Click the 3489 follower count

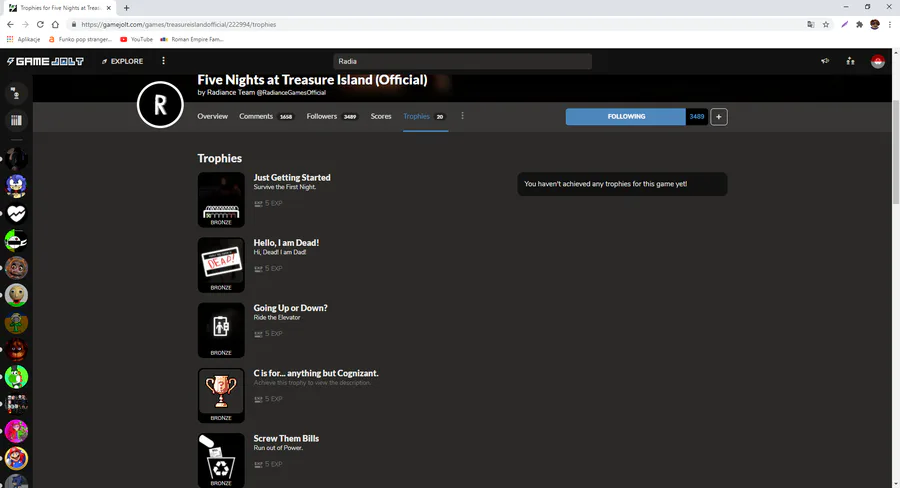[x=697, y=117]
